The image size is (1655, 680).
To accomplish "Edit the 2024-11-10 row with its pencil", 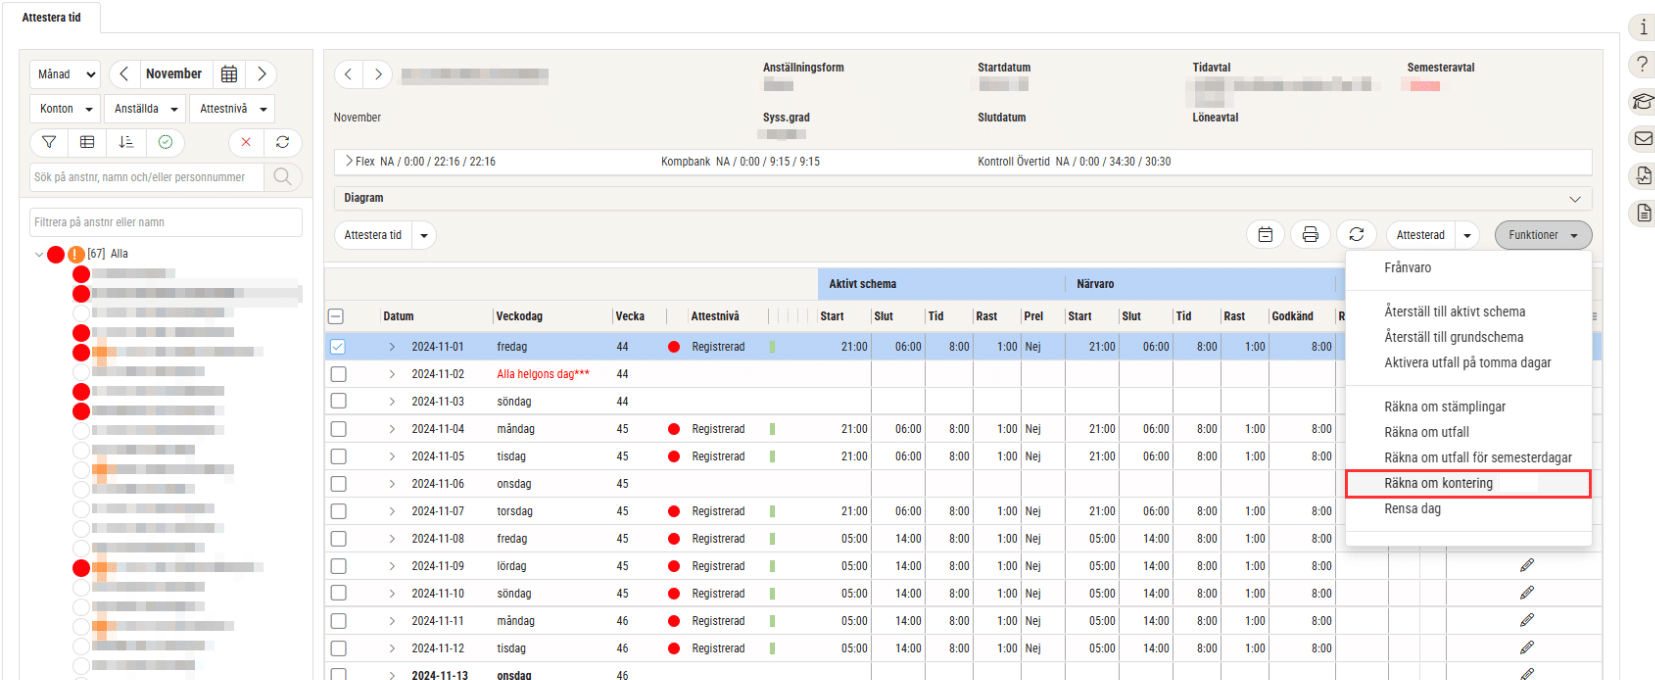I will (1527, 593).
